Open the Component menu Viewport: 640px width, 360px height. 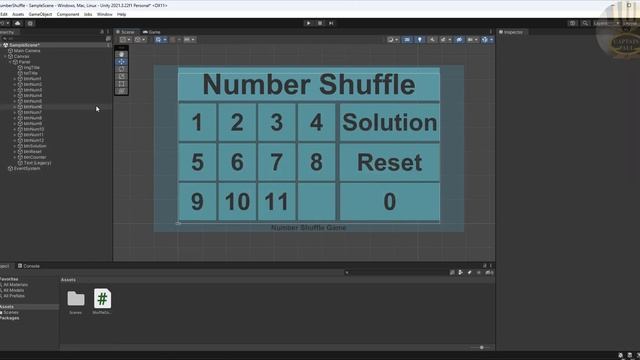tap(68, 14)
